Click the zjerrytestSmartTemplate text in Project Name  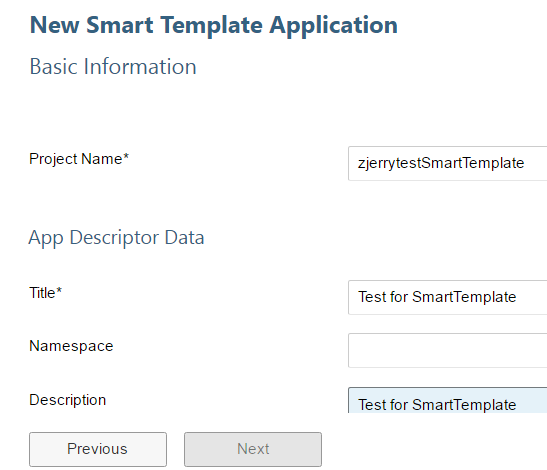click(x=441, y=163)
